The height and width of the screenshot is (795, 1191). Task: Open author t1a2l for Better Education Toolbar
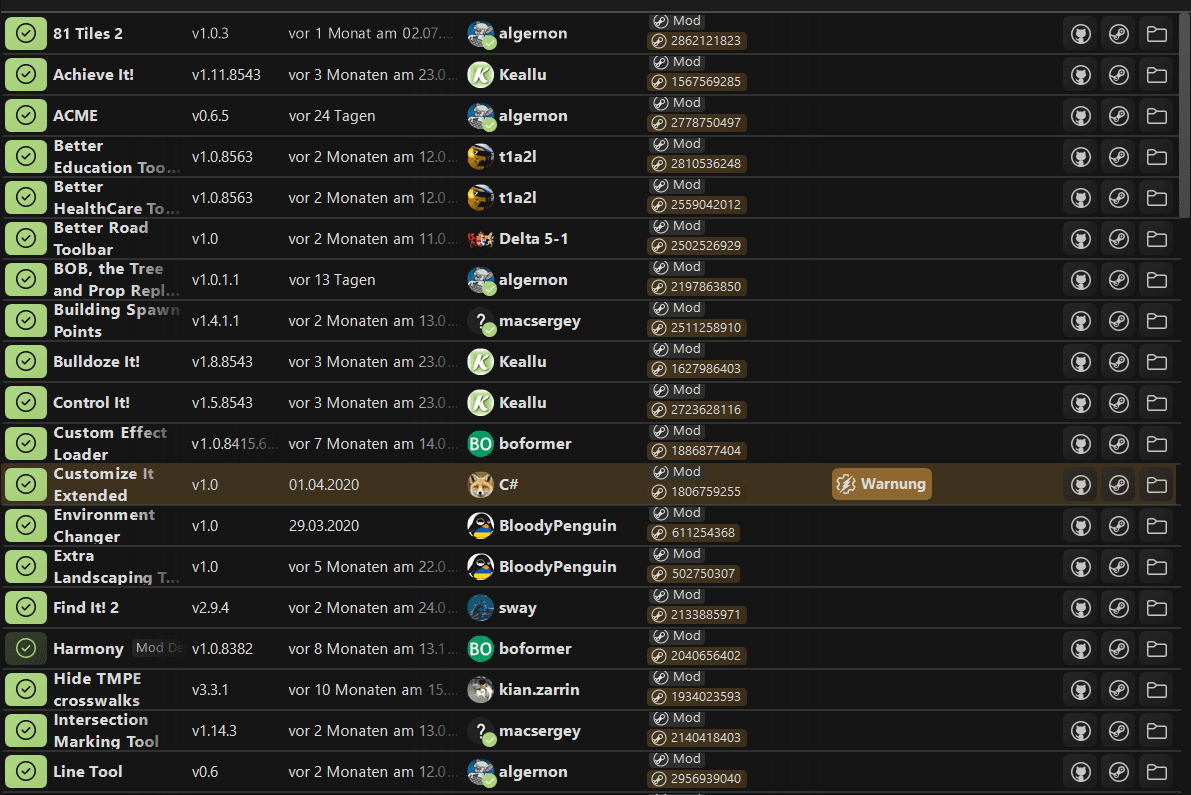[502, 156]
